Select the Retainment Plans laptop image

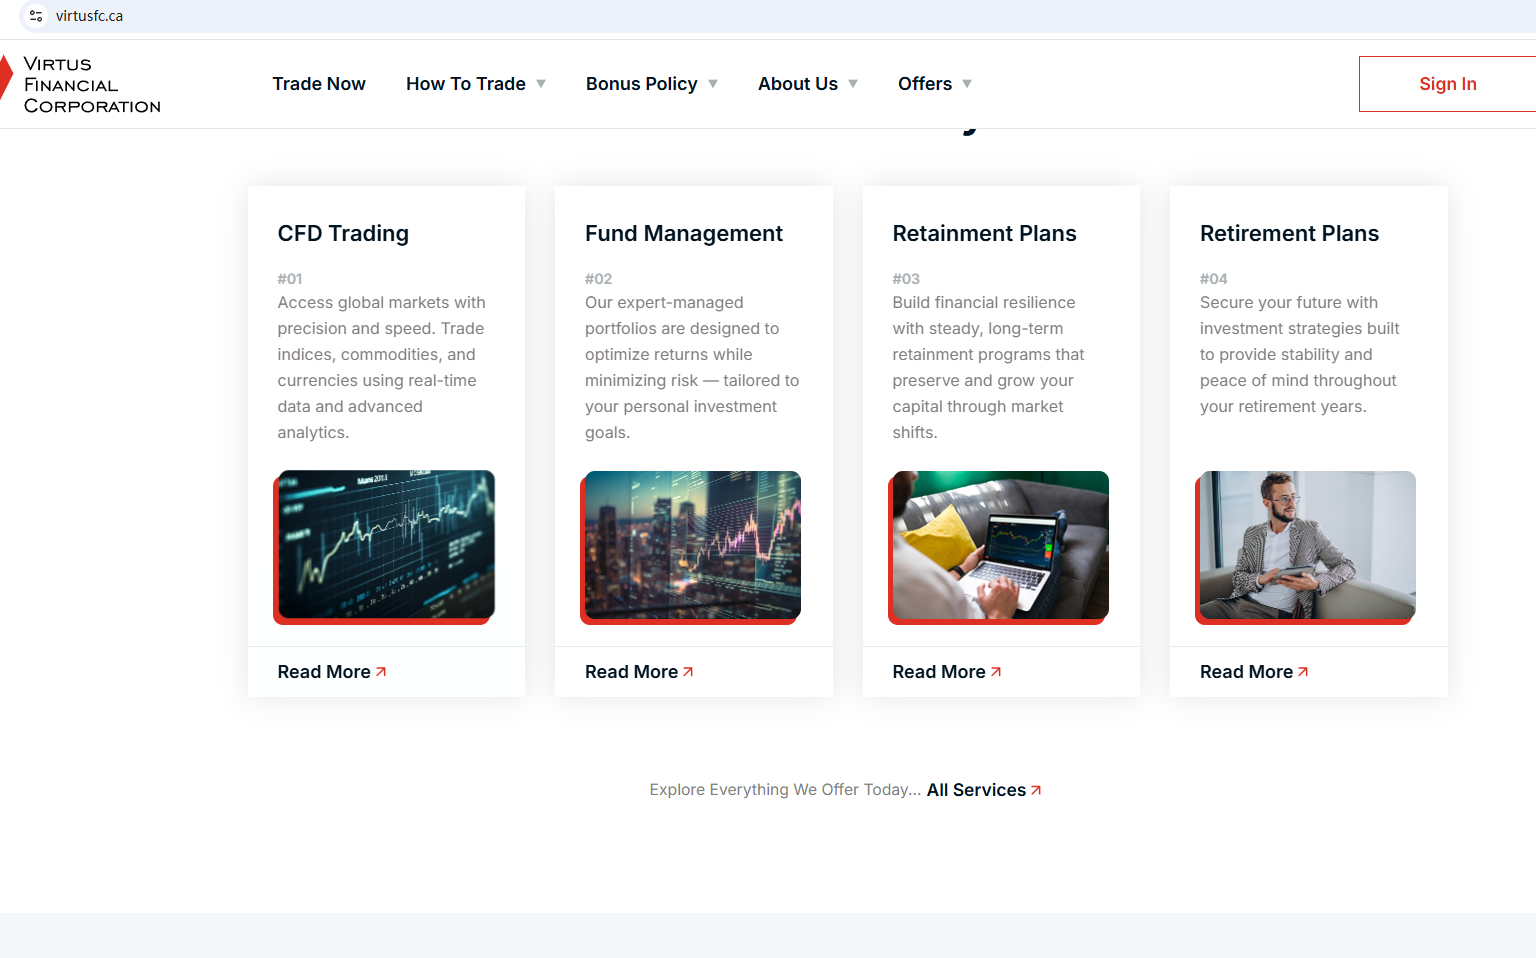click(1000, 545)
